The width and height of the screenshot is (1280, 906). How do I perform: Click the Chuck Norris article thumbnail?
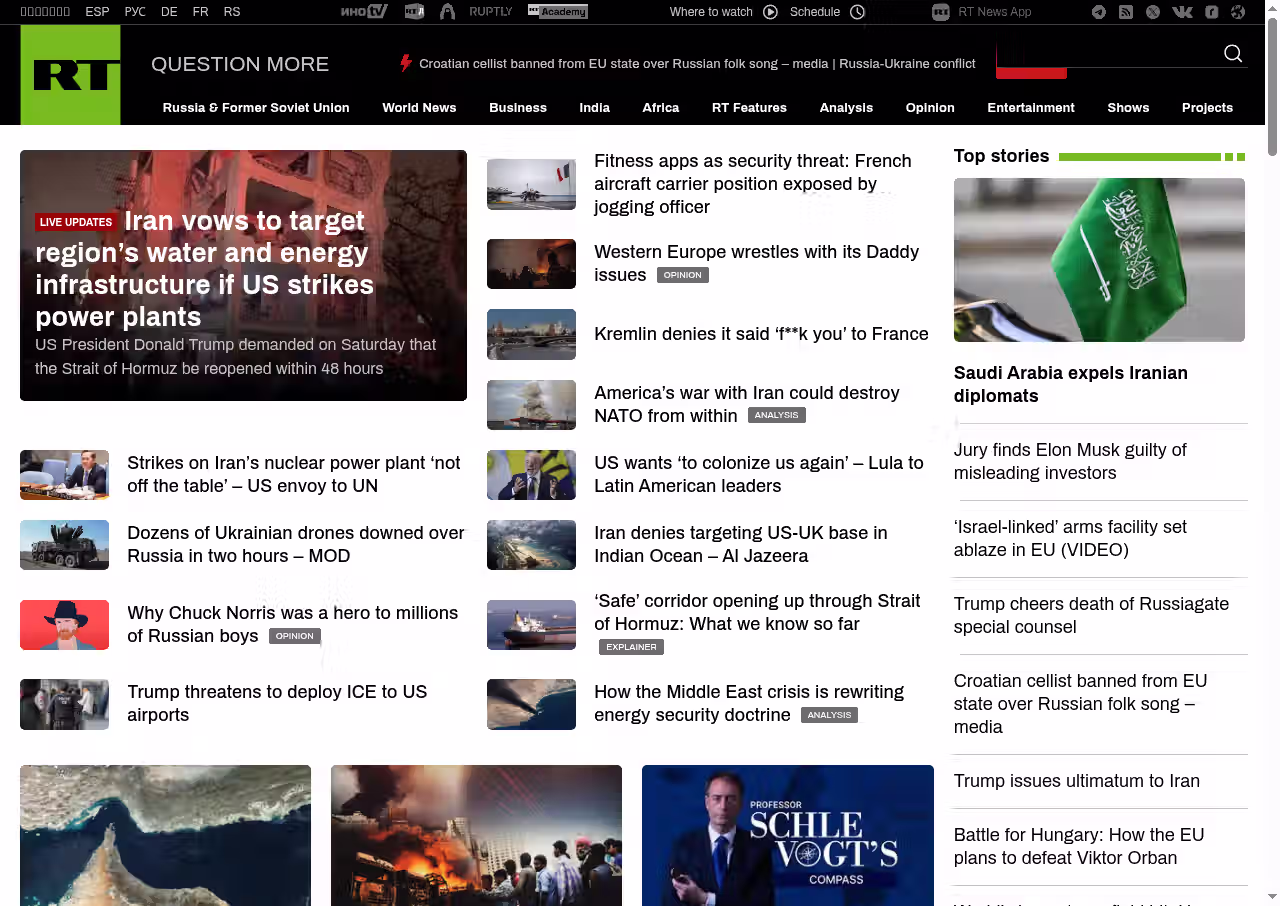(64, 625)
